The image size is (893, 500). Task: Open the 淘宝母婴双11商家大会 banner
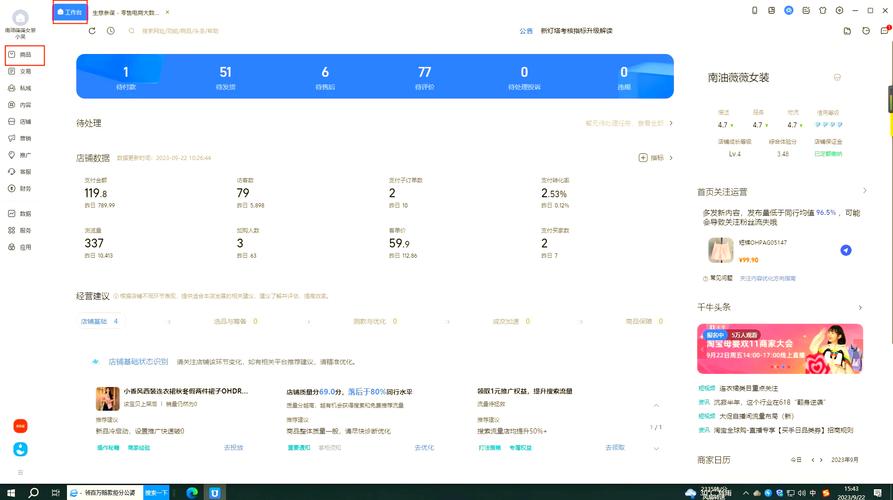[780, 349]
